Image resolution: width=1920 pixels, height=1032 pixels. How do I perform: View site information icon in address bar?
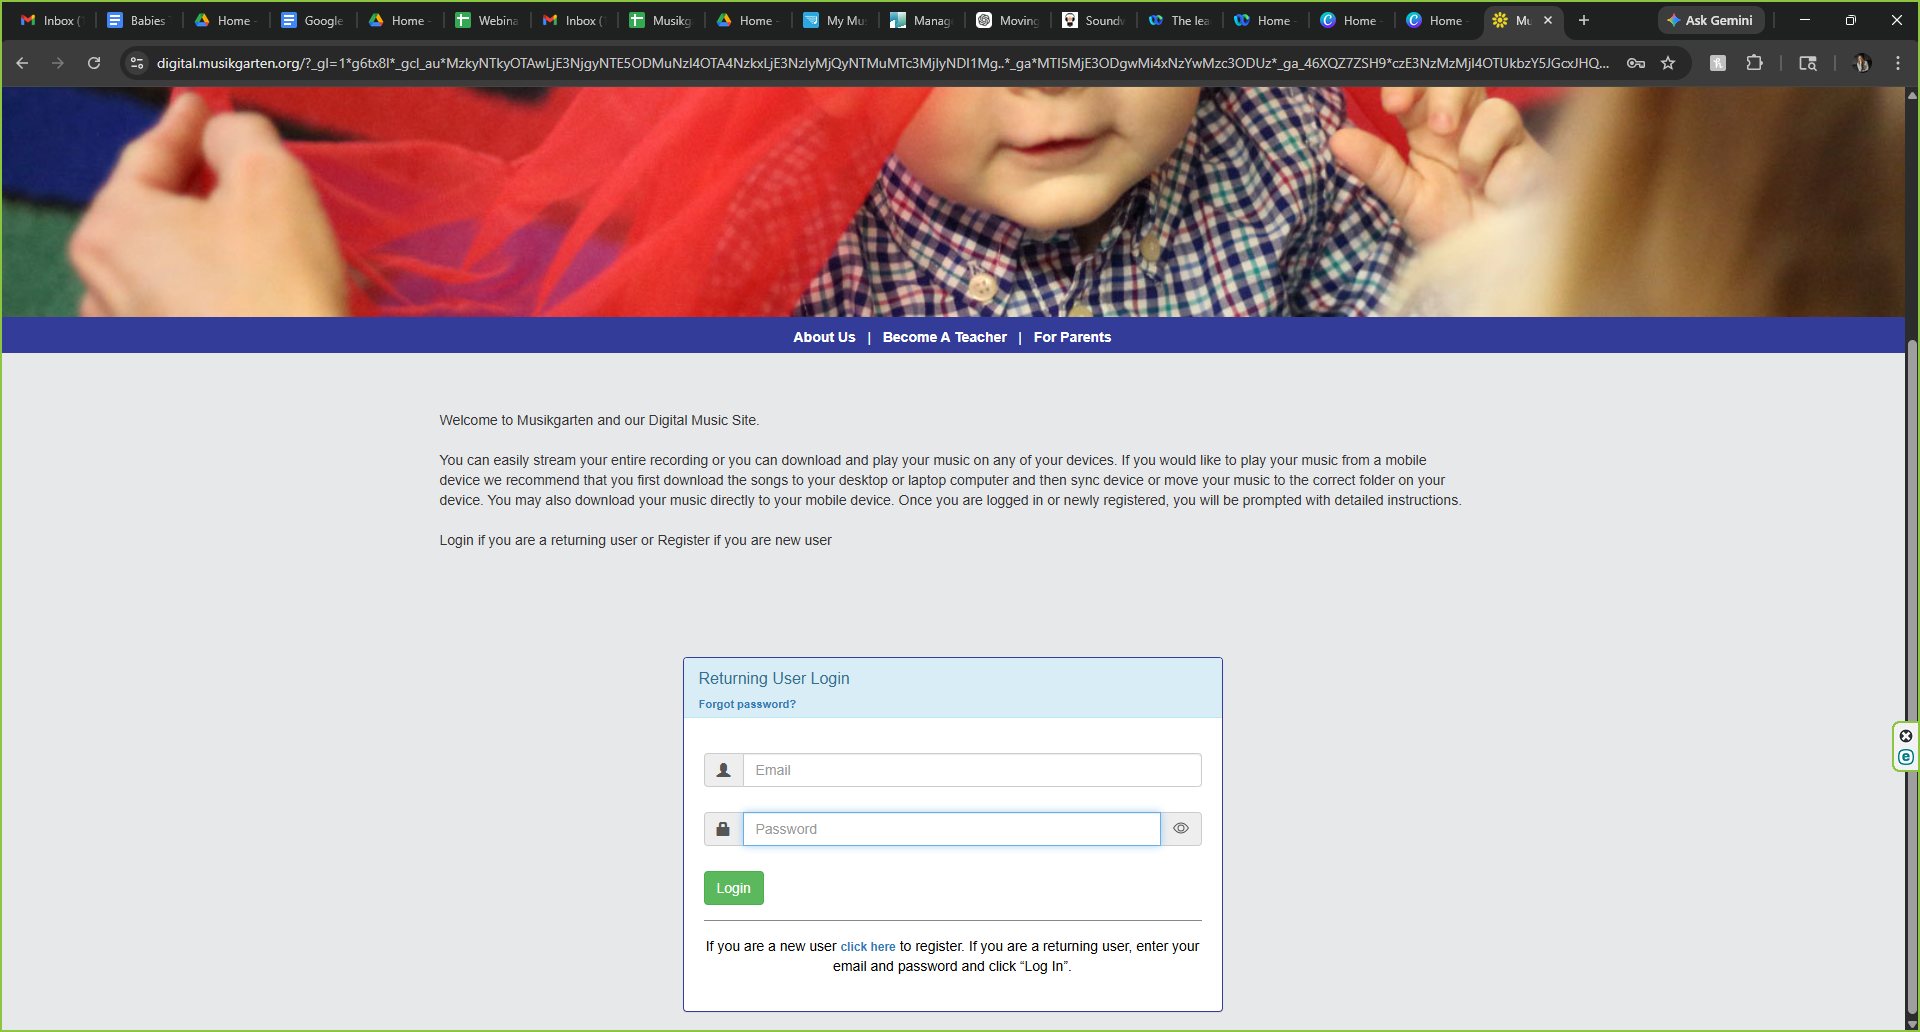[137, 63]
